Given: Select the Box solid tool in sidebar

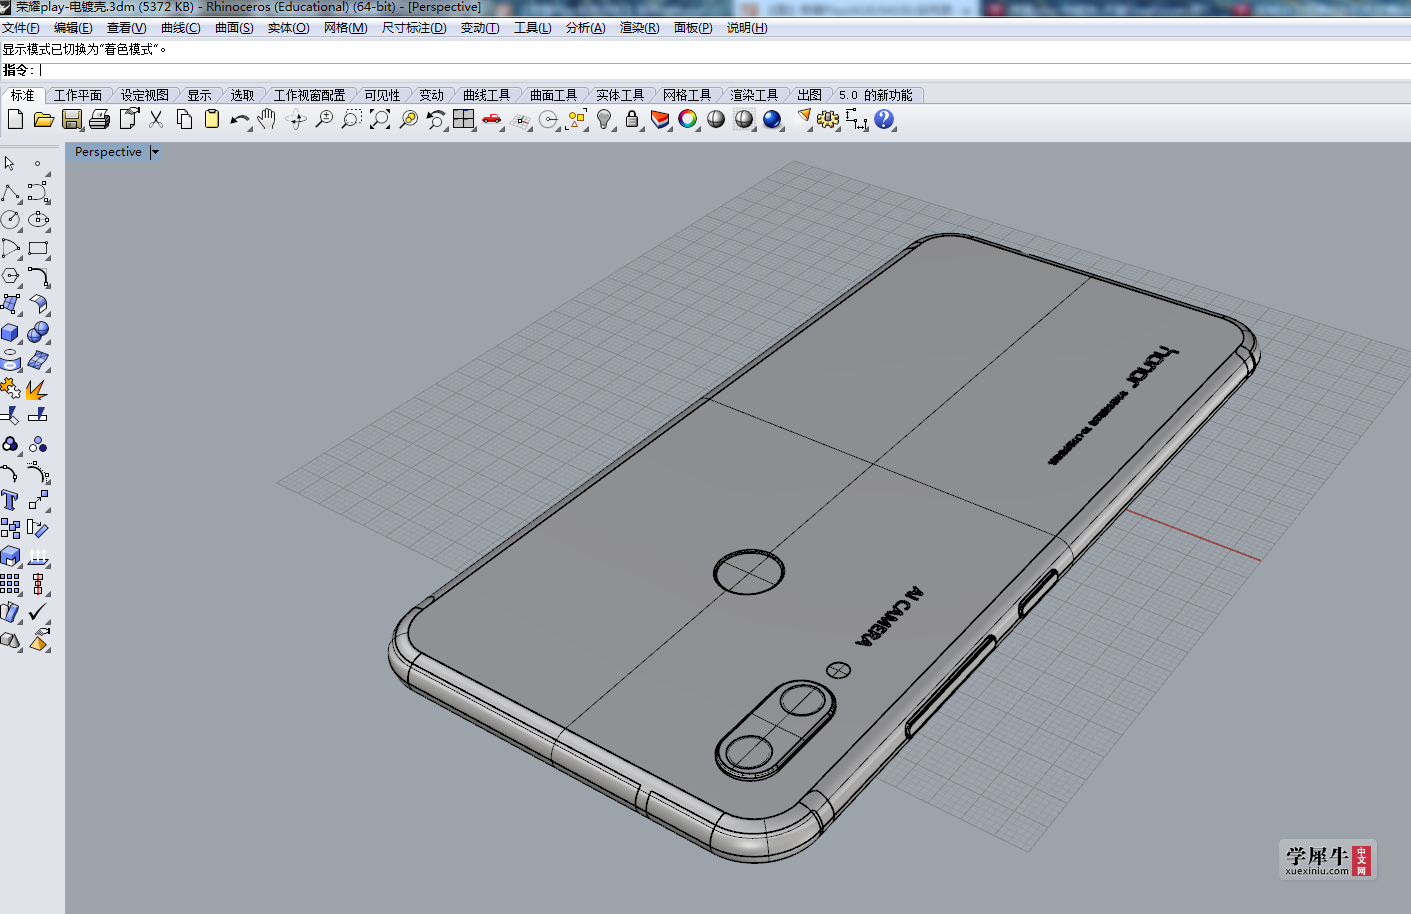Looking at the screenshot, I should (x=10, y=332).
